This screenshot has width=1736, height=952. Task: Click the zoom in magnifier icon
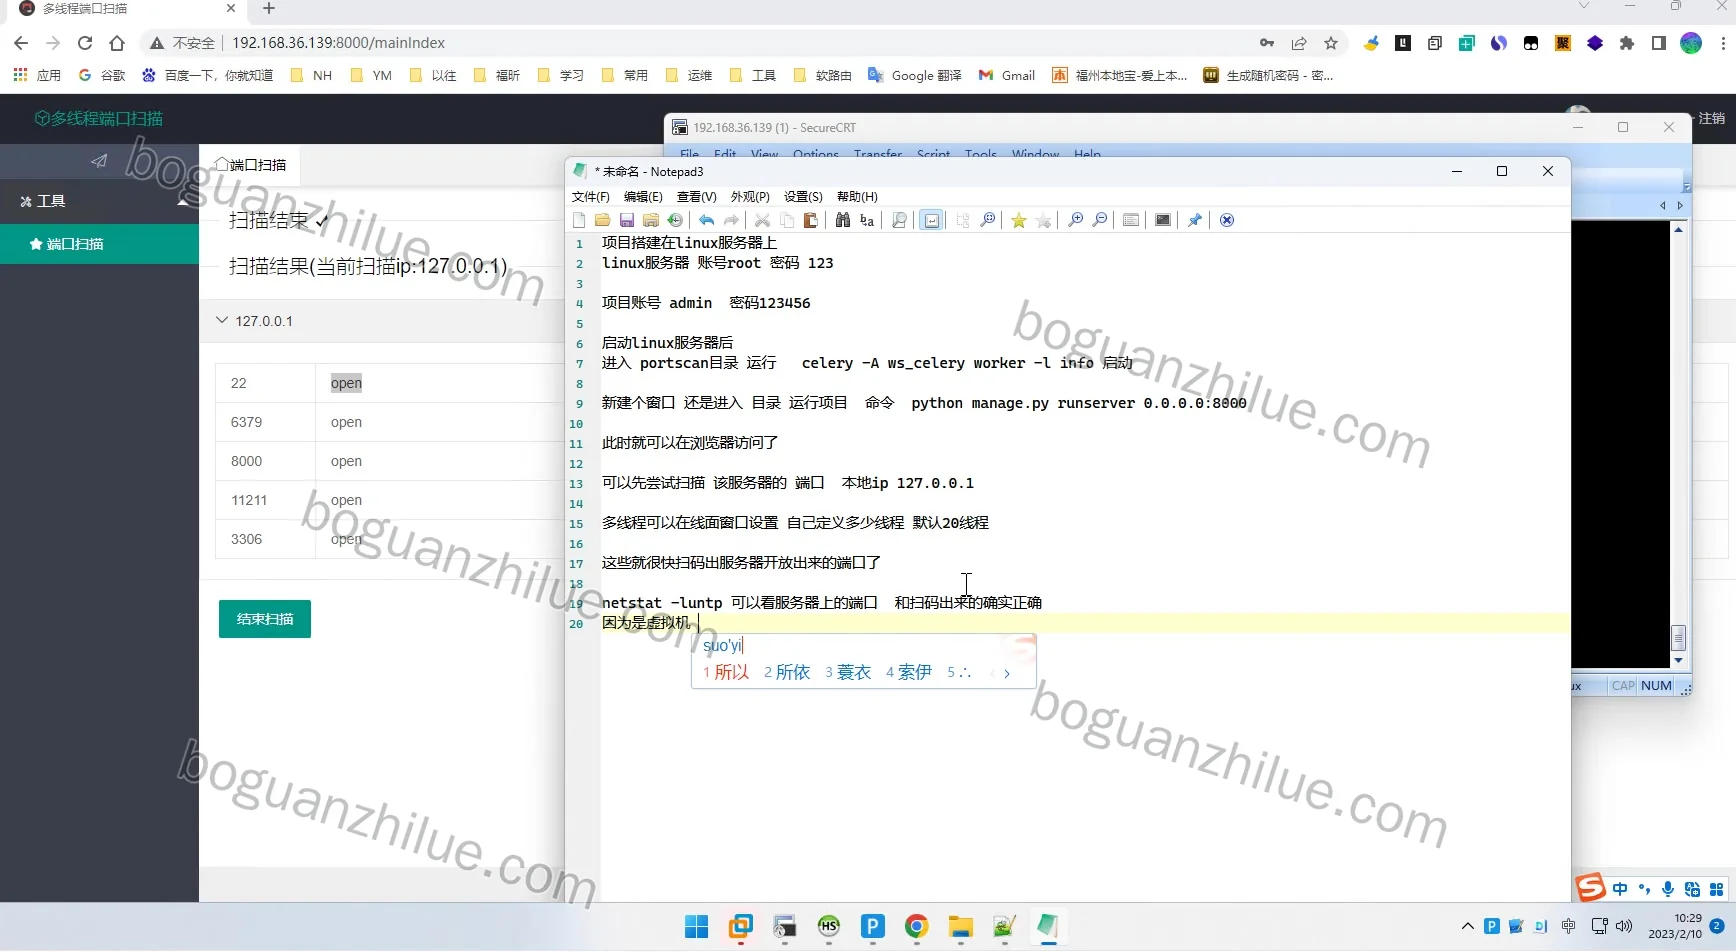1076,220
